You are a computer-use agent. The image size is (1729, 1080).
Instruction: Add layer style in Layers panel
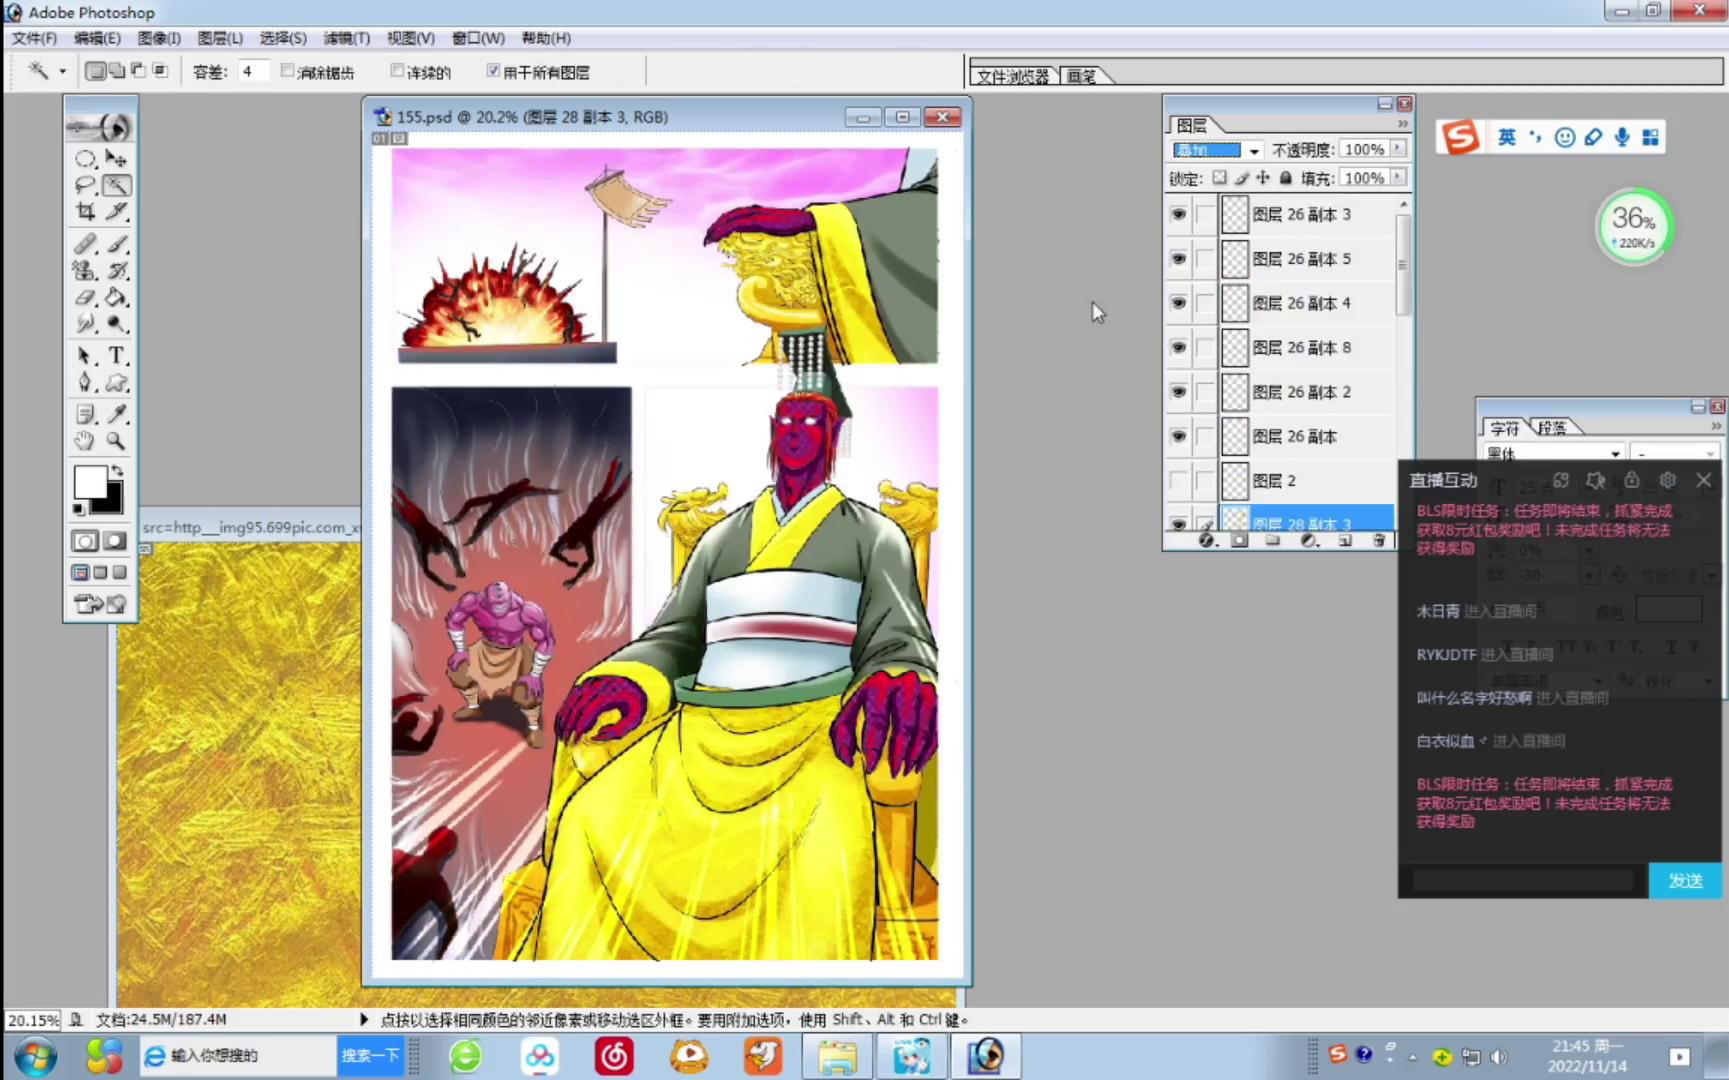1207,540
